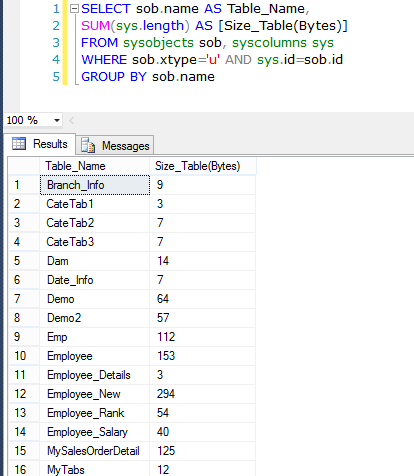This screenshot has height=476, width=414.
Task: Select the Employee_New cell
Action: [95, 394]
